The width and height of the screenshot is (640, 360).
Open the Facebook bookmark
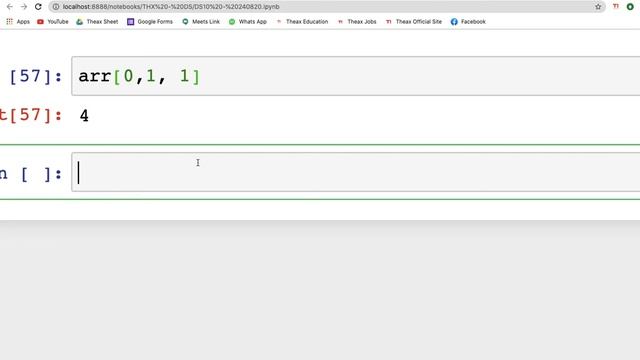pos(468,22)
